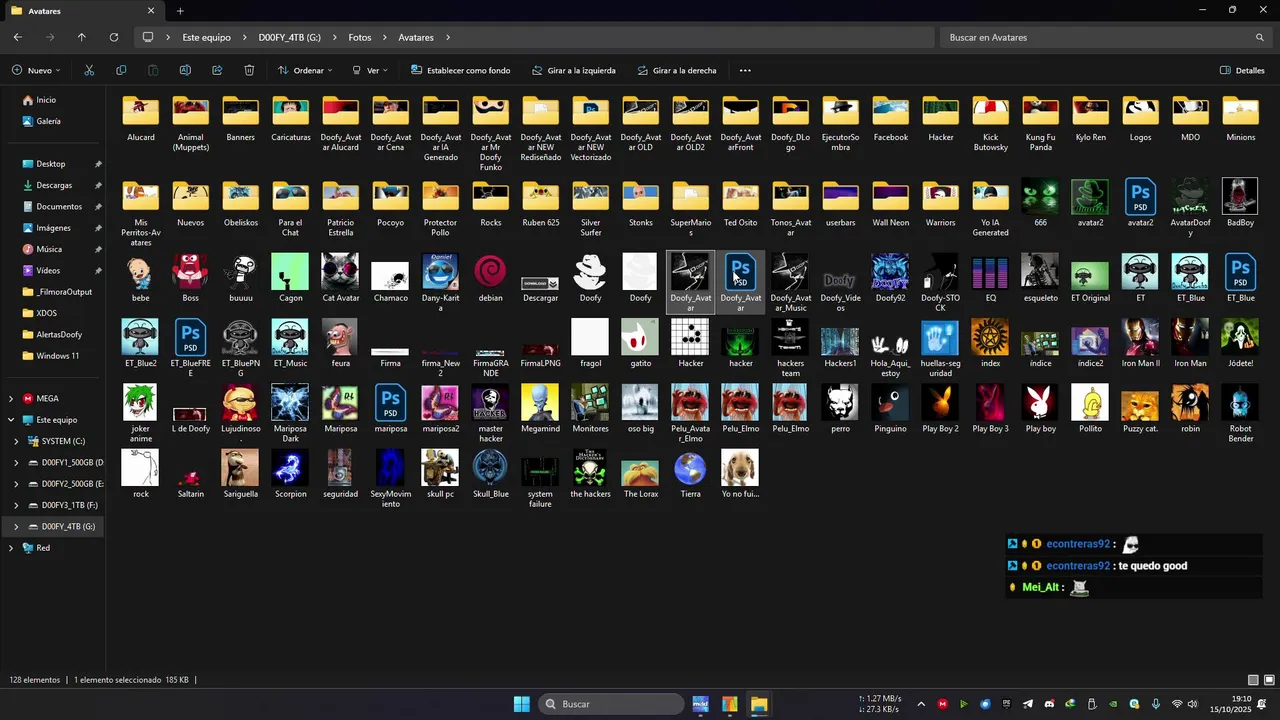The image size is (1280, 720).
Task: Open the Hacker folder
Action: (940, 119)
